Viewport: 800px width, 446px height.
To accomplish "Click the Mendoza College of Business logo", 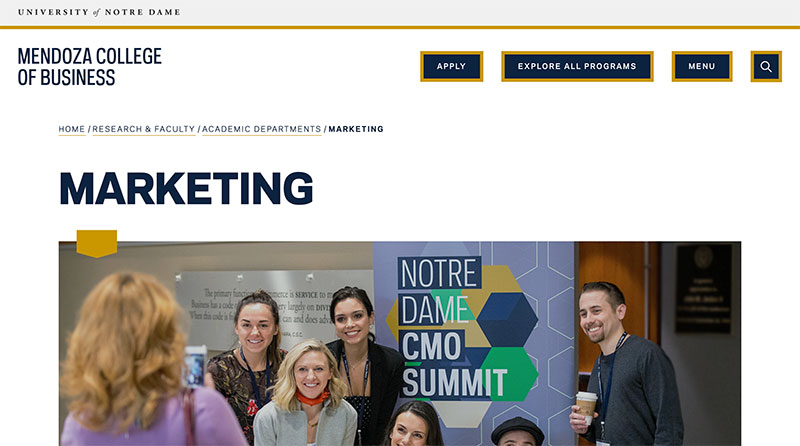I will pyautogui.click(x=90, y=67).
